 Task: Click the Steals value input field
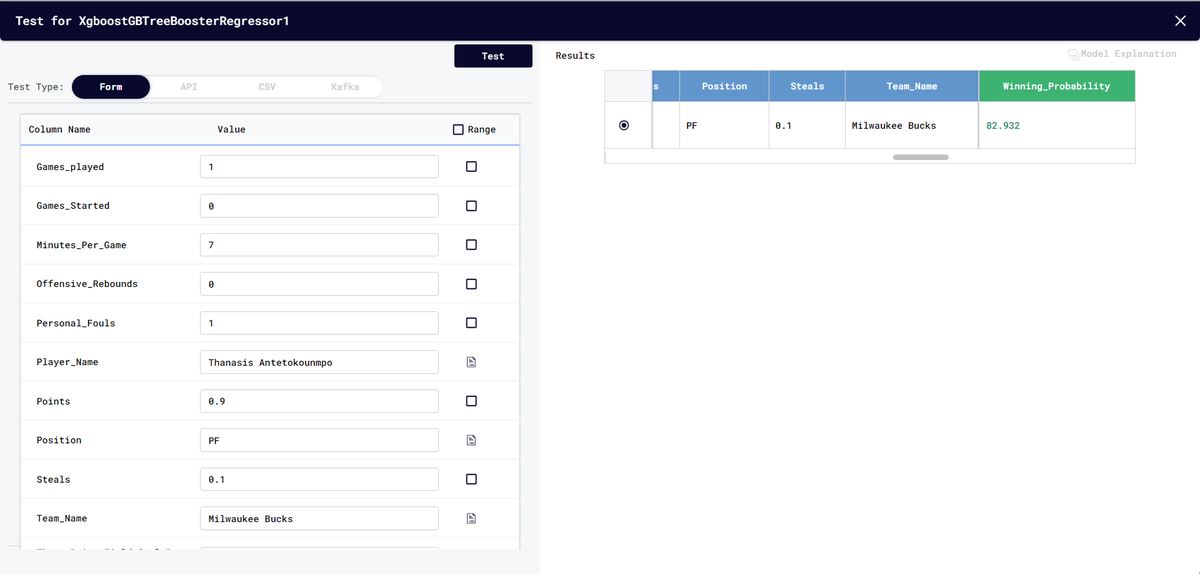tap(319, 479)
